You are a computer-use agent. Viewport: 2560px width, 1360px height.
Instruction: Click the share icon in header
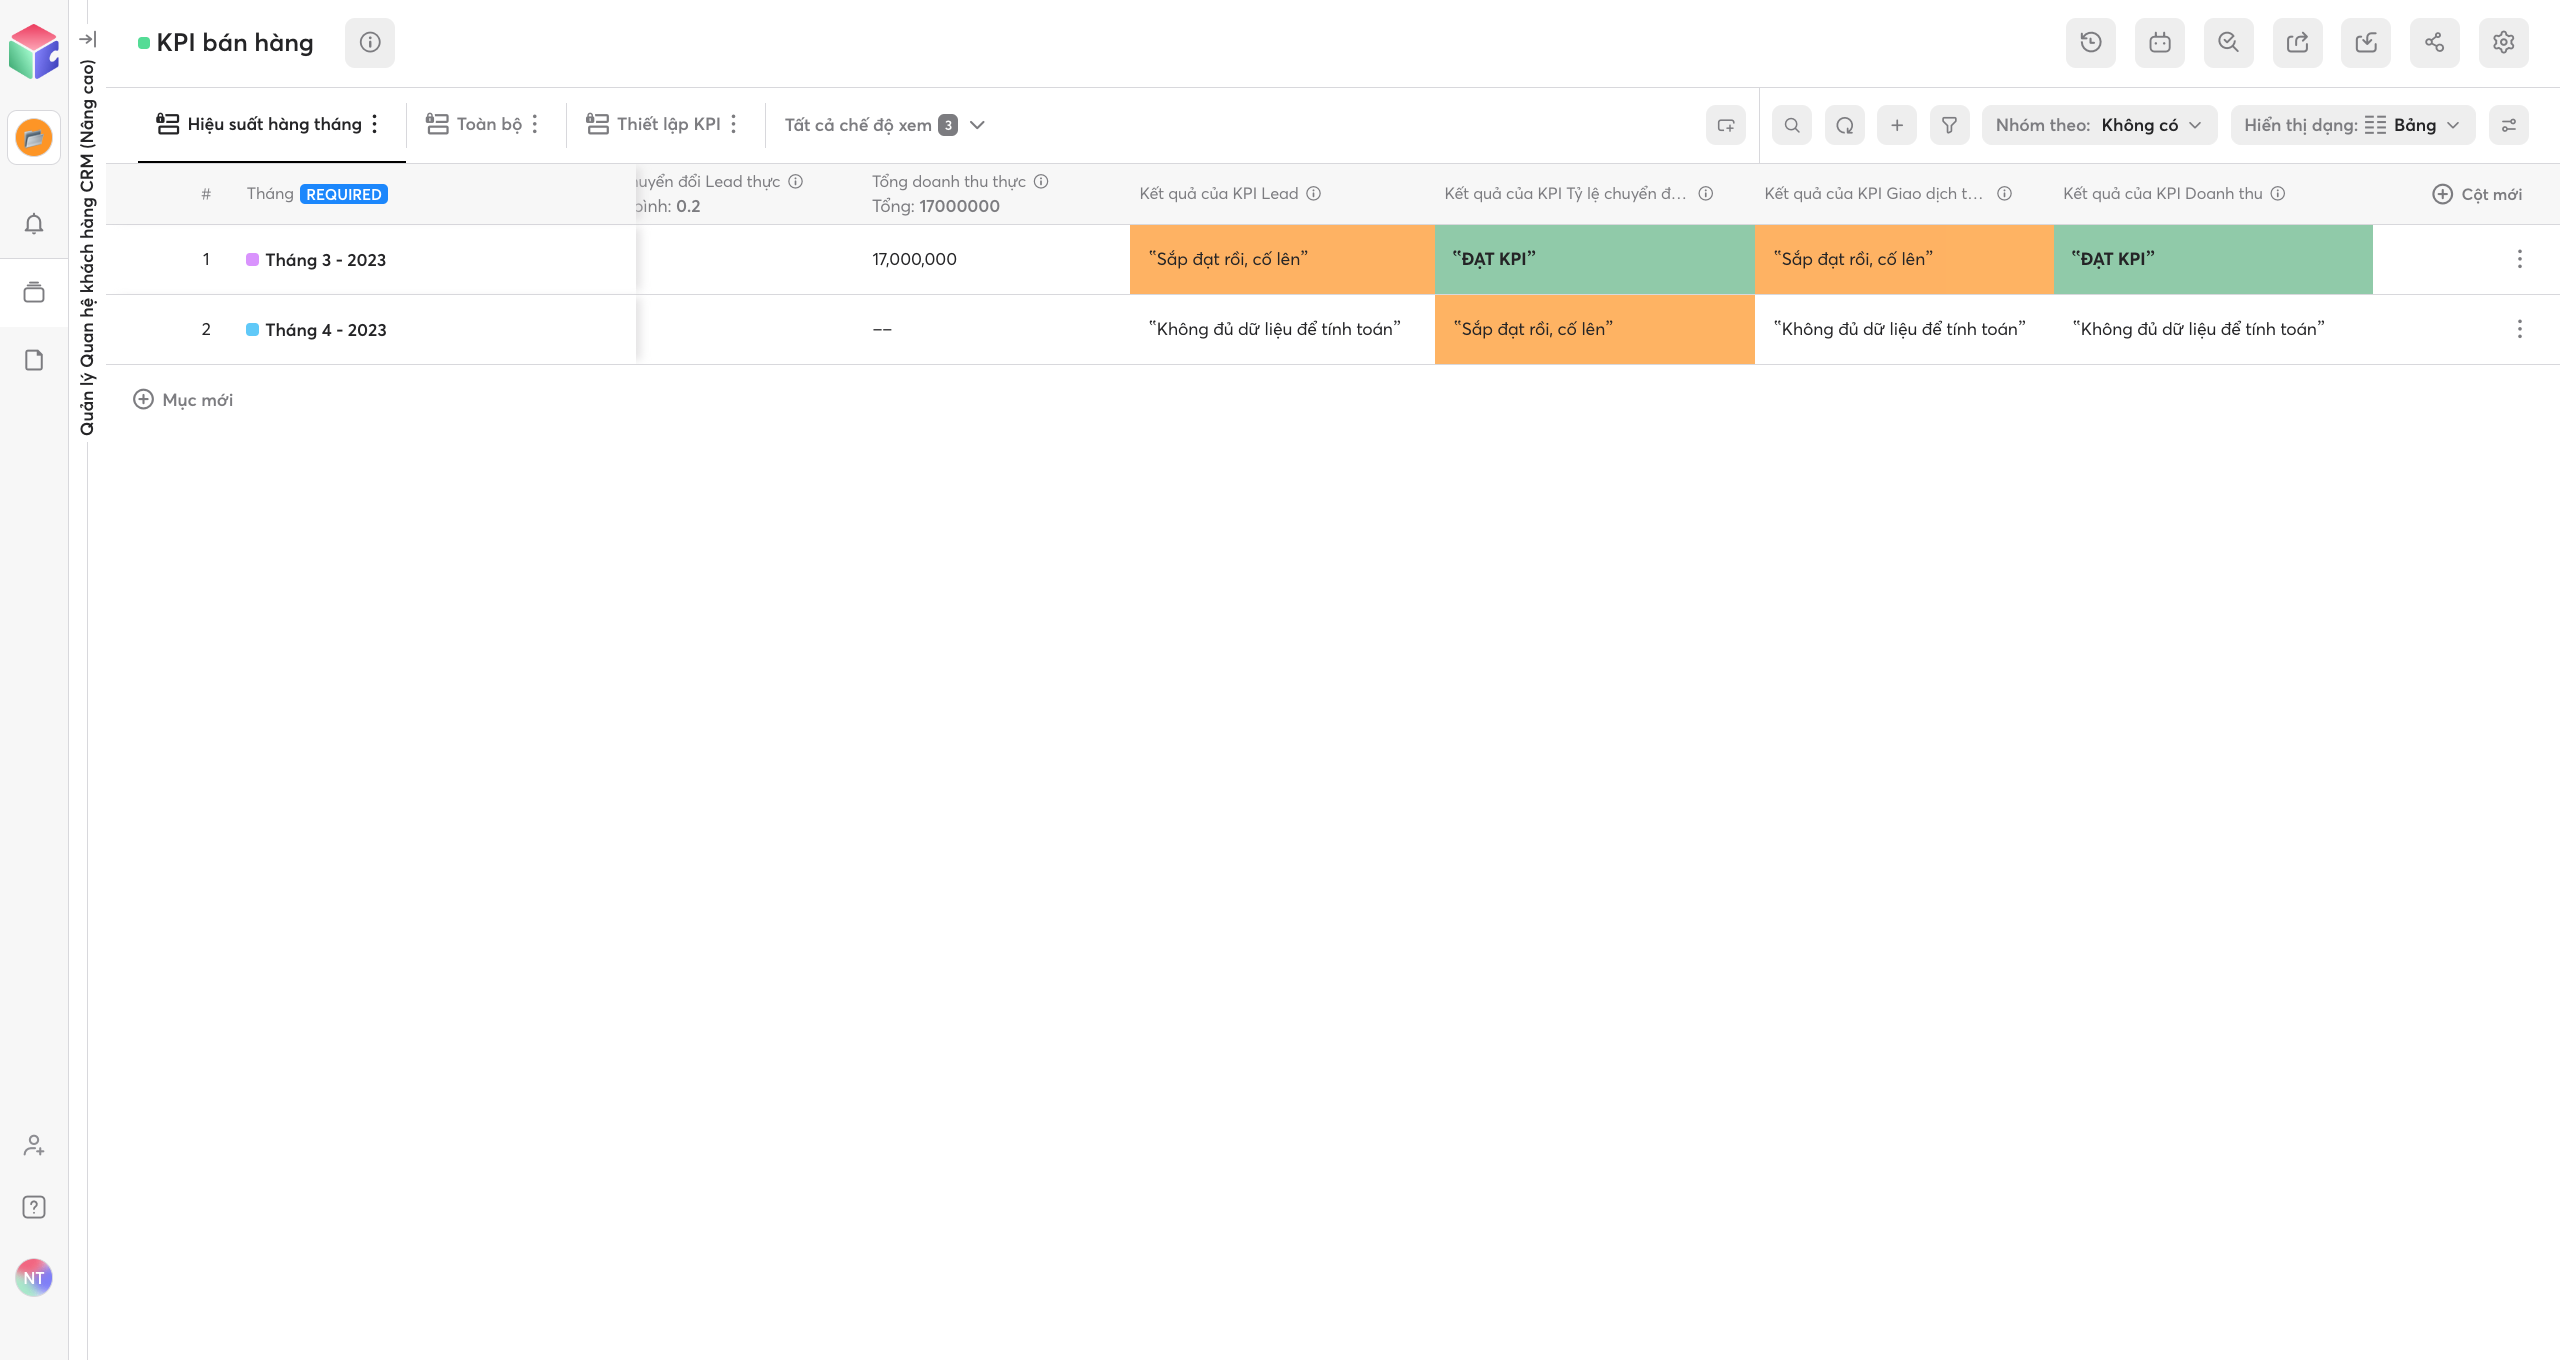coord(2435,42)
